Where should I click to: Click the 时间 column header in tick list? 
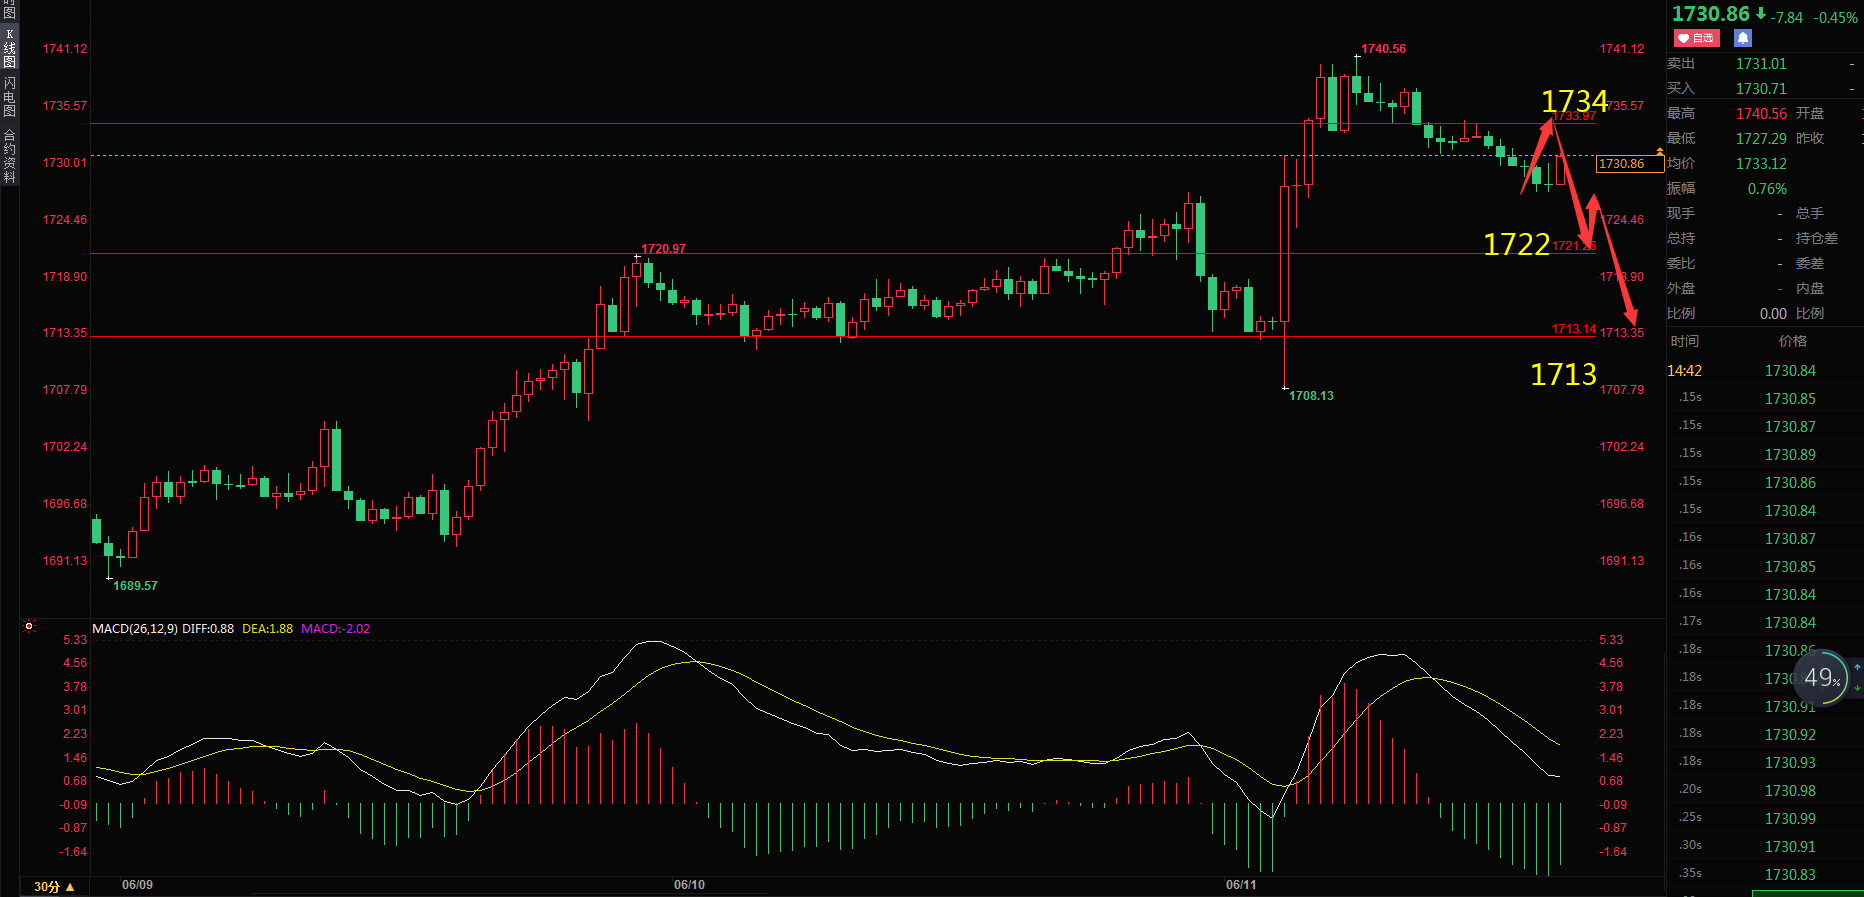coord(1685,341)
